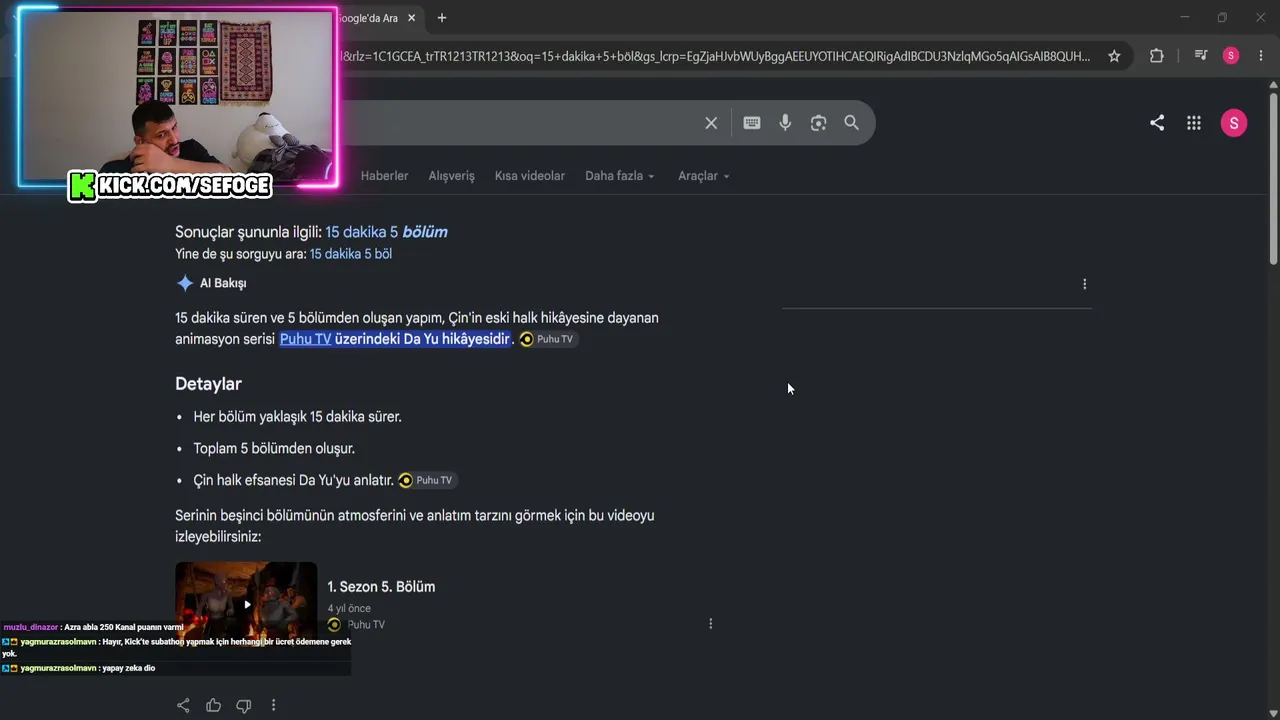
Task: Switch to the Kısa videolar tab
Action: tap(529, 176)
